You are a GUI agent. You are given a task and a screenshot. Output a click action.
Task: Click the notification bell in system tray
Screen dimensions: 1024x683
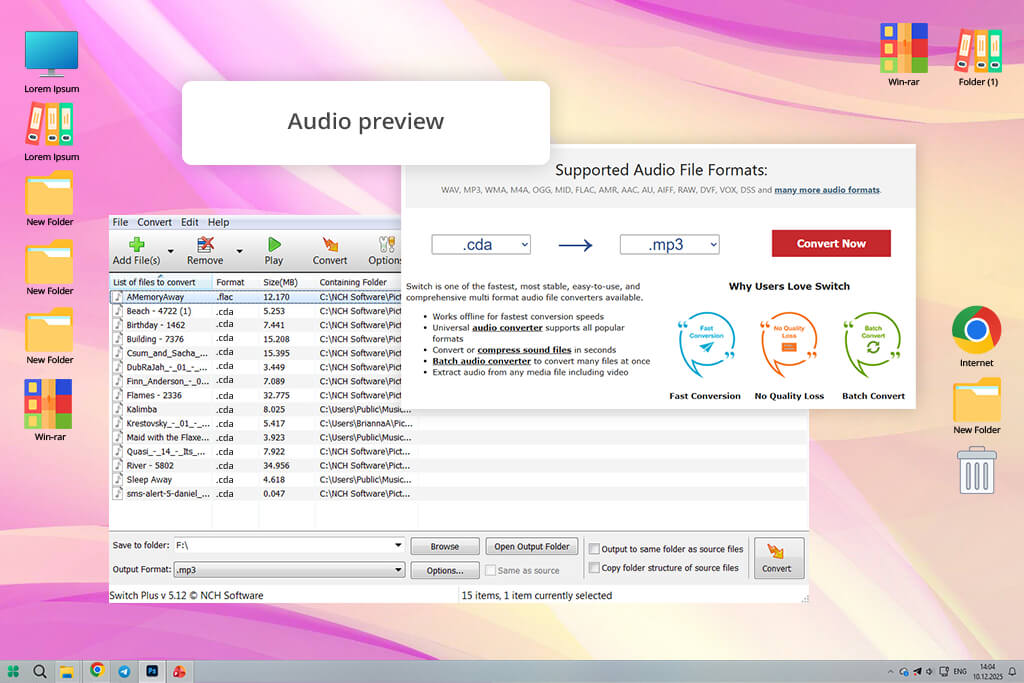pos(1012,671)
